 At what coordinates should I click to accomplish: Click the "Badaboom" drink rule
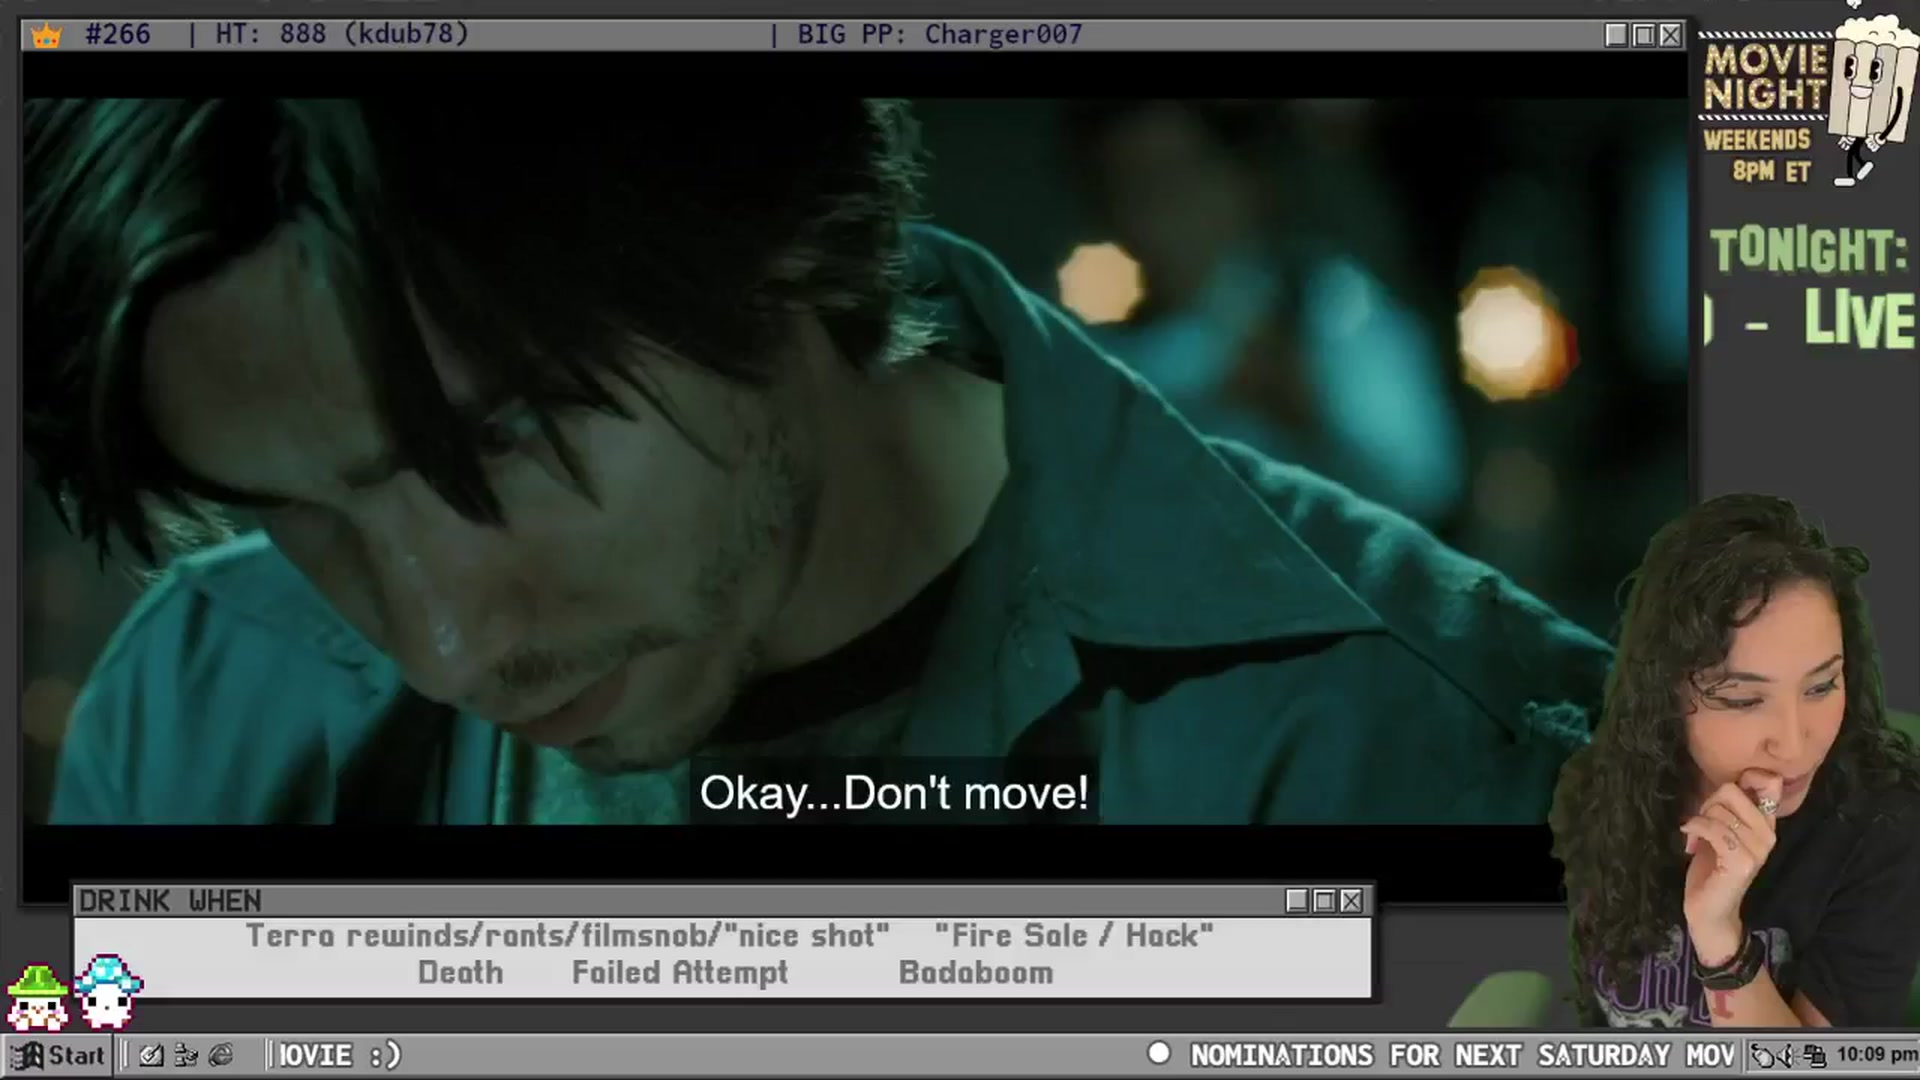click(x=976, y=973)
